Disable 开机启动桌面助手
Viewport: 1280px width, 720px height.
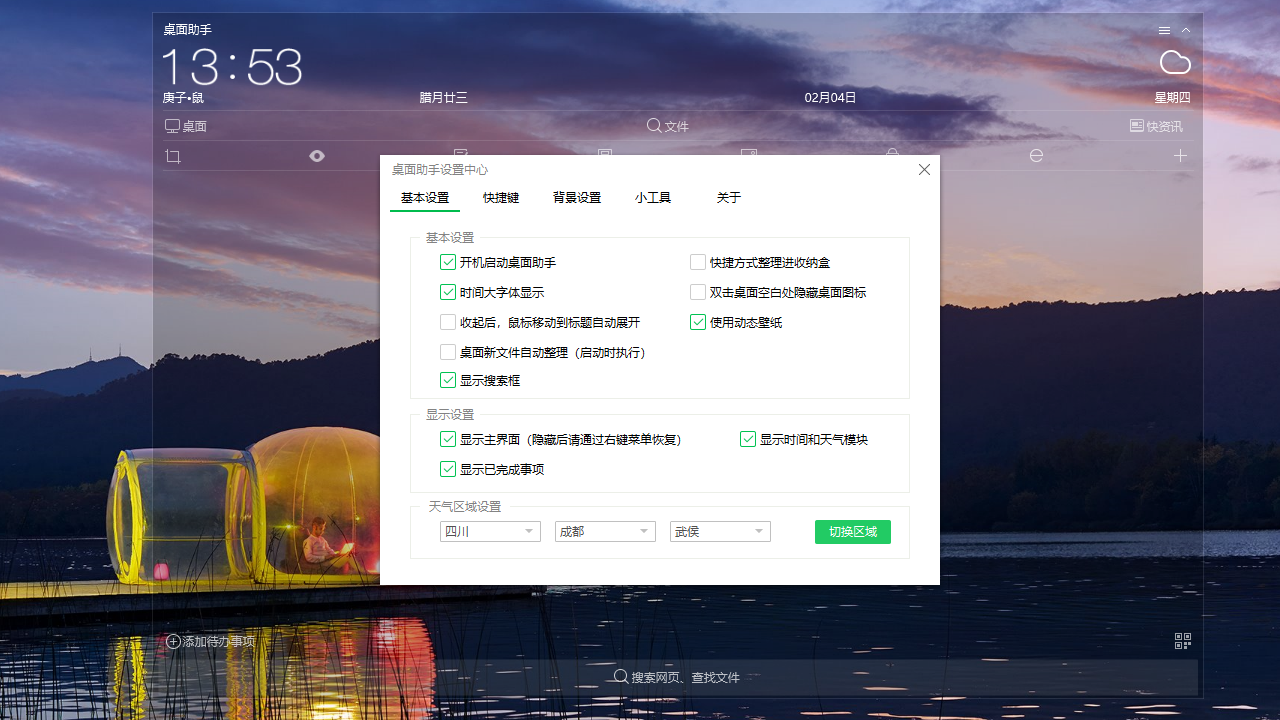click(x=448, y=262)
